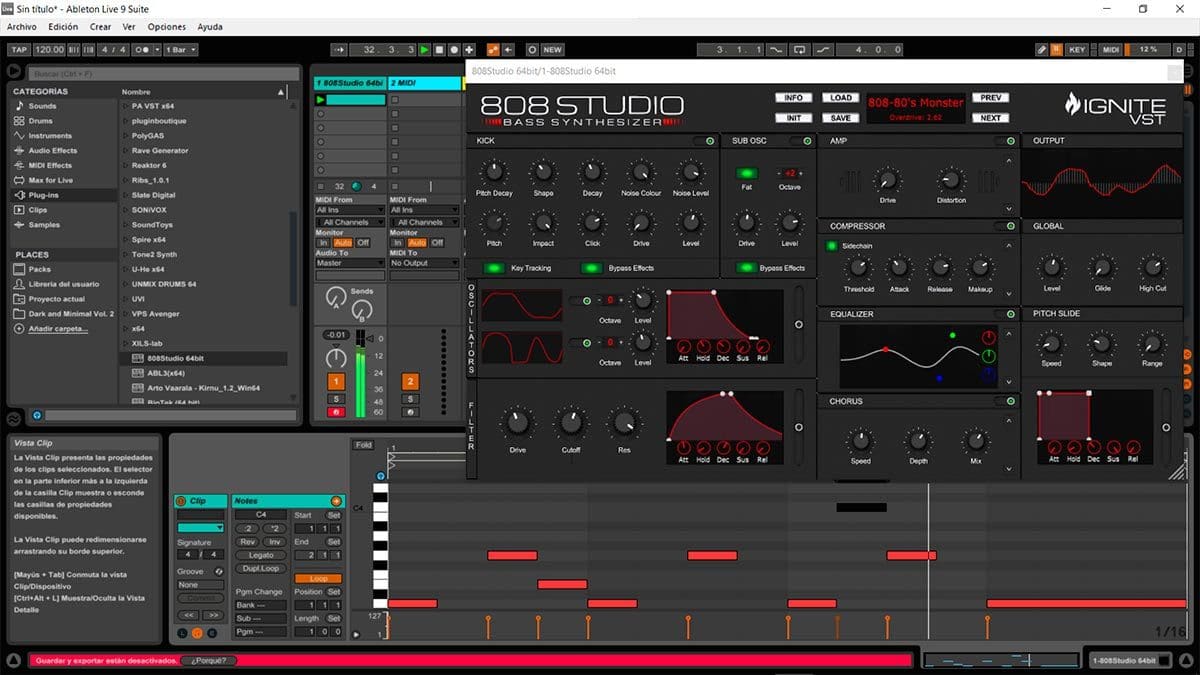Activate the Arrangement Record button

pyautogui.click(x=454, y=49)
